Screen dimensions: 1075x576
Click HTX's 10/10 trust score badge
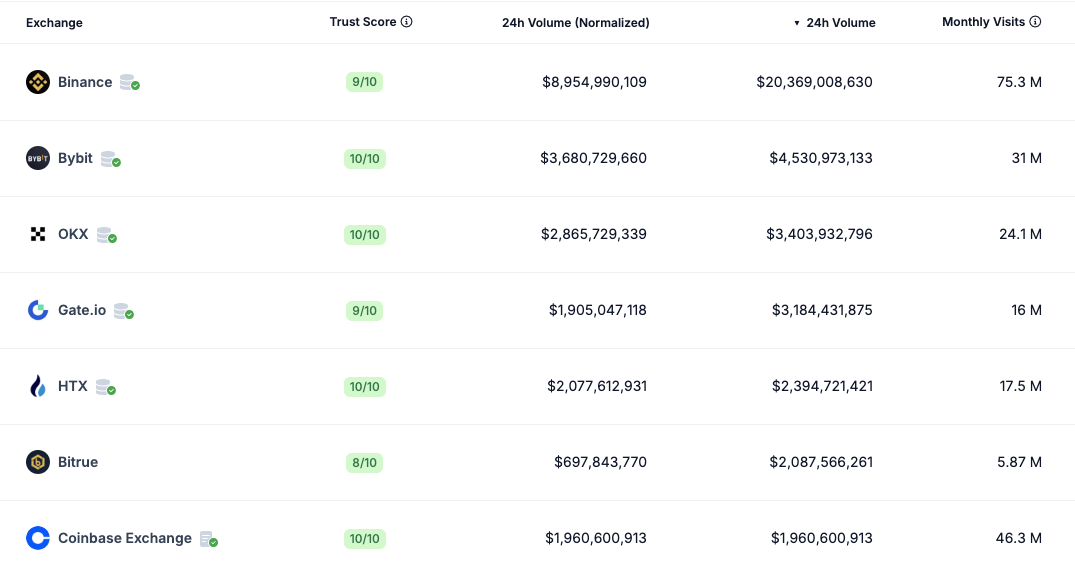click(364, 386)
